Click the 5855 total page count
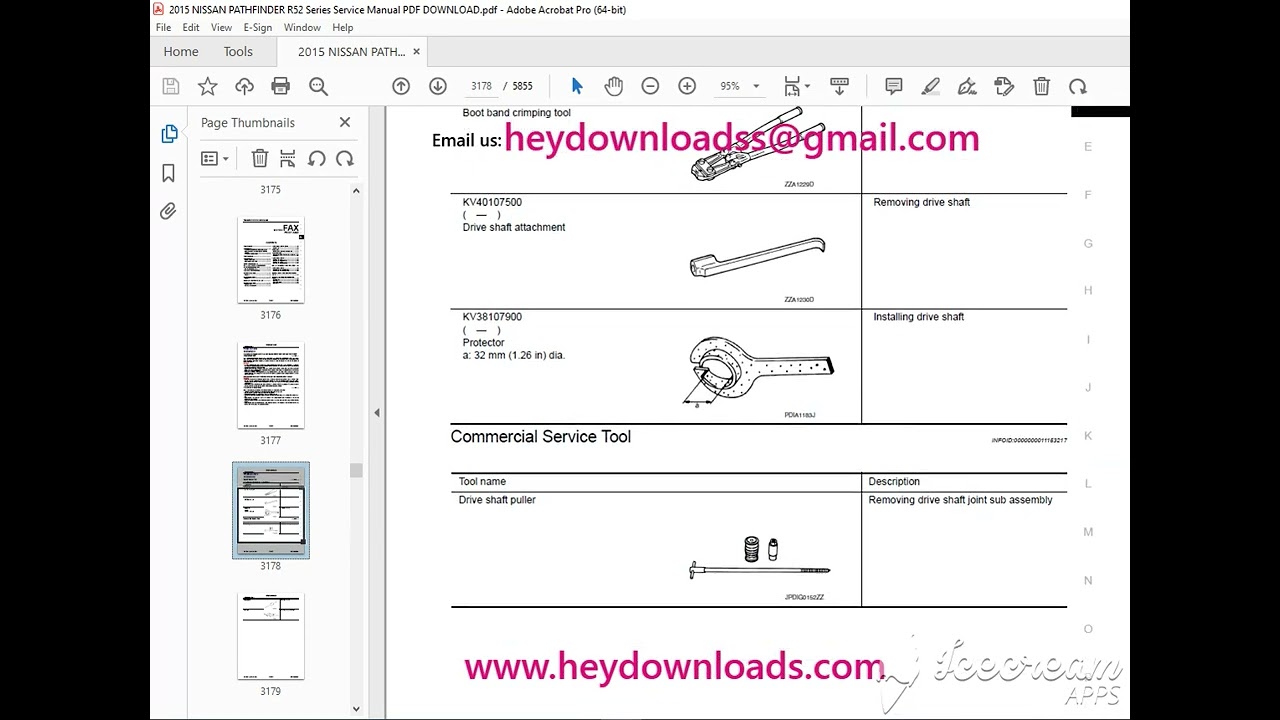 (x=522, y=86)
